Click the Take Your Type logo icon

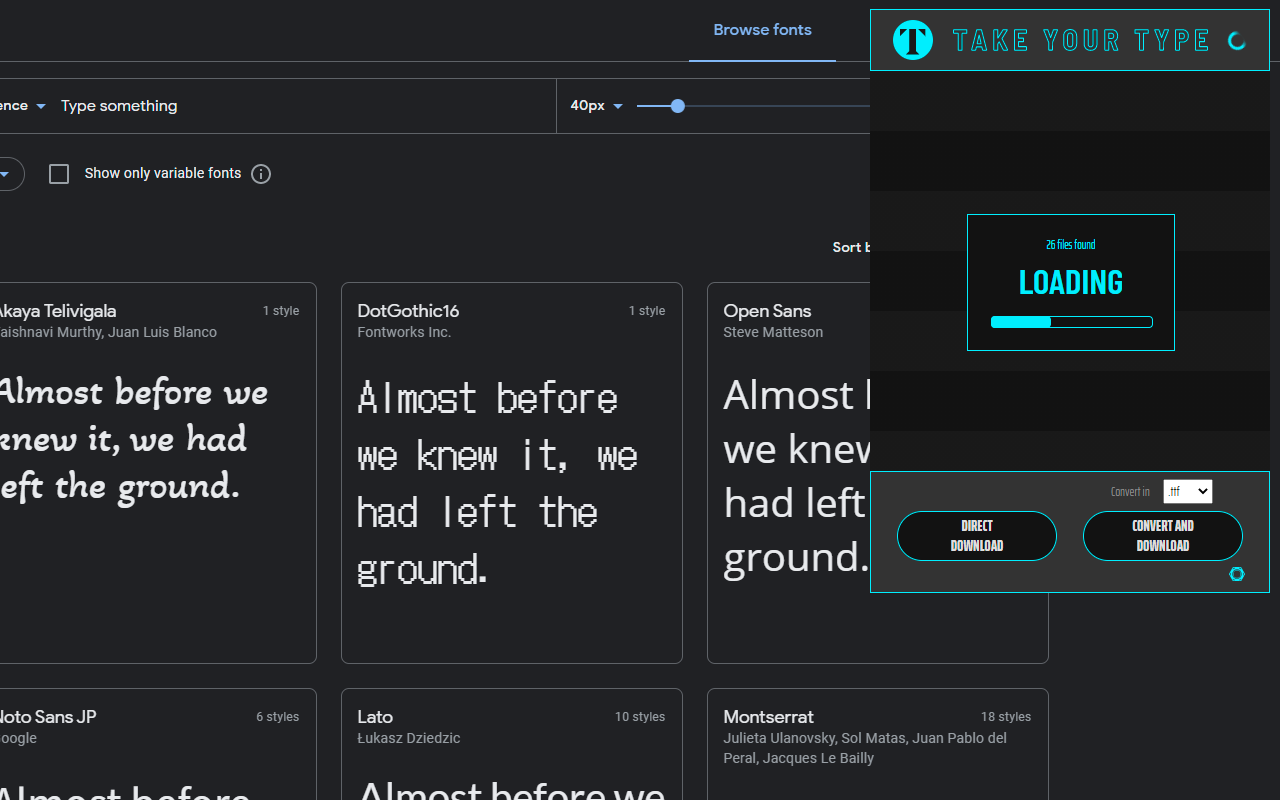[x=913, y=40]
